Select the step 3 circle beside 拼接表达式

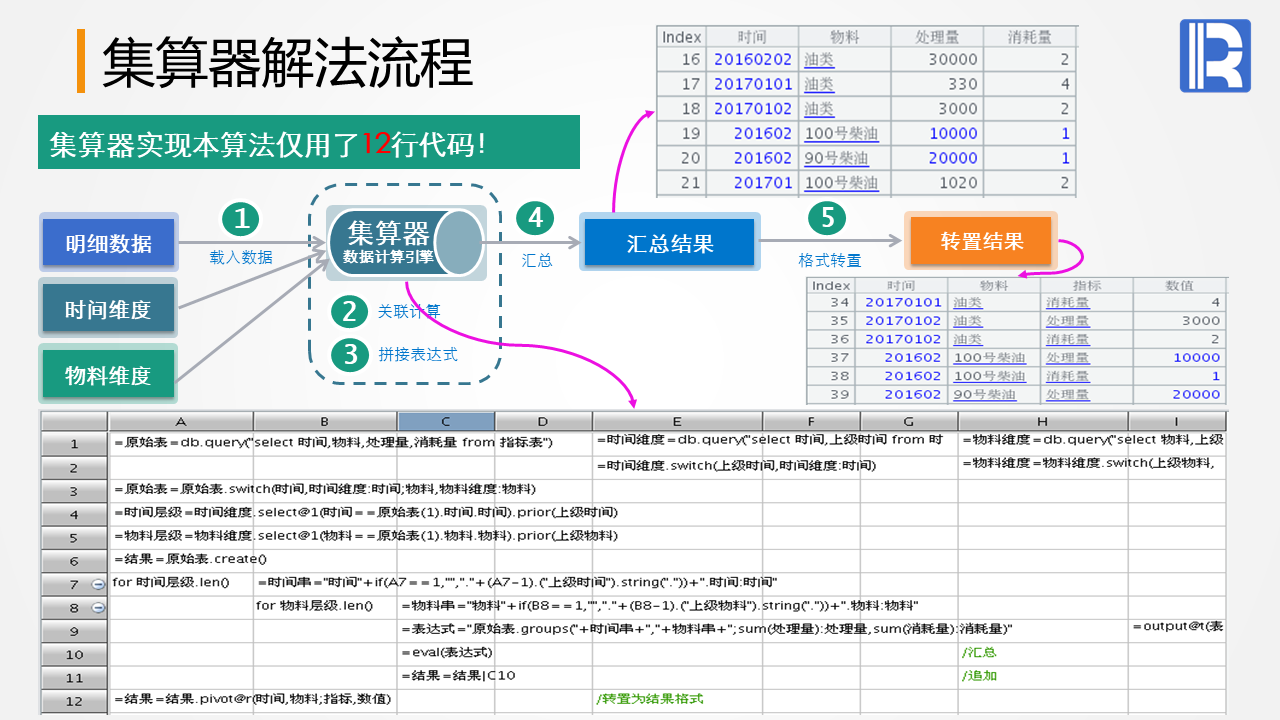pos(349,354)
